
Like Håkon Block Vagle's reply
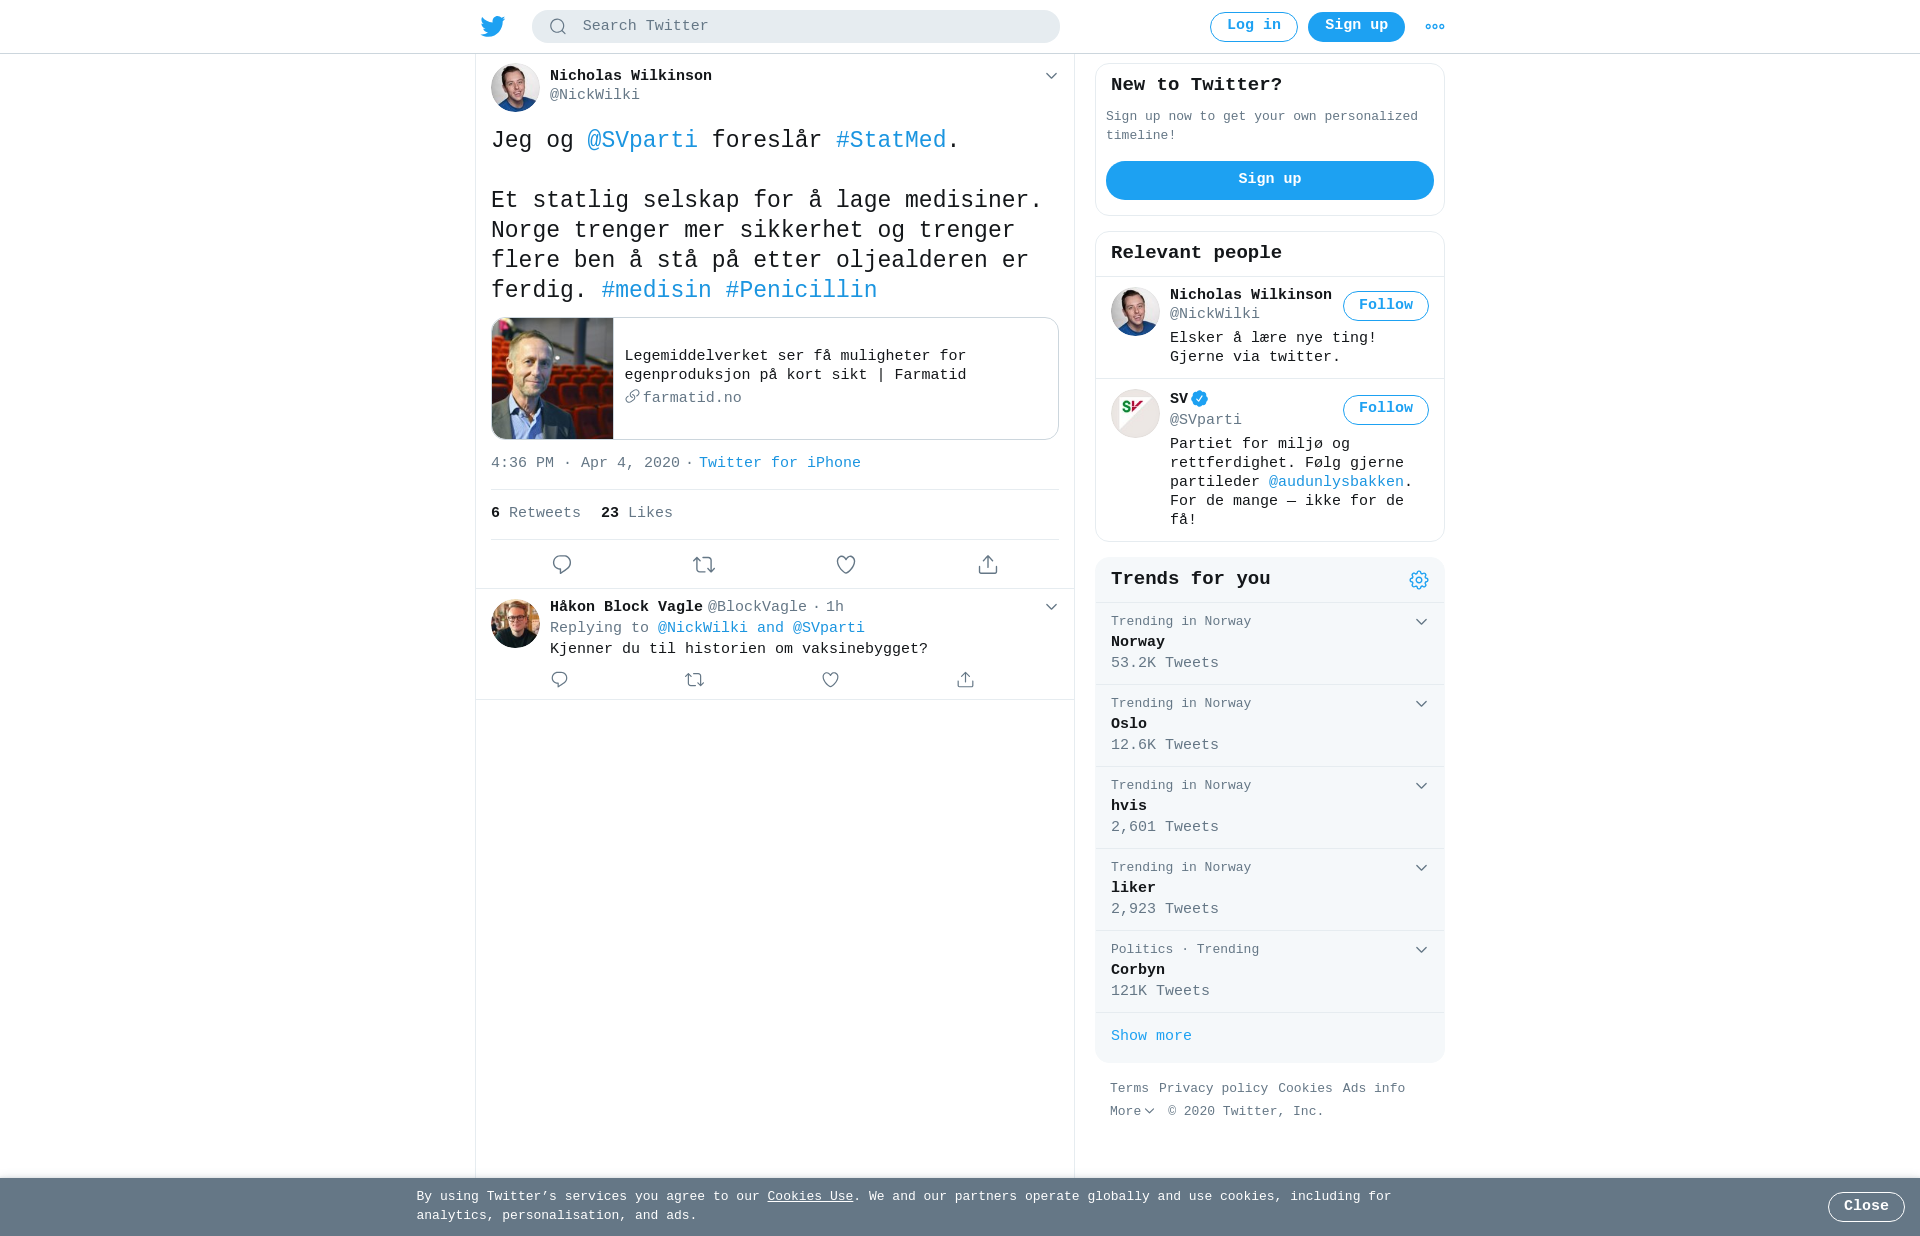point(830,680)
